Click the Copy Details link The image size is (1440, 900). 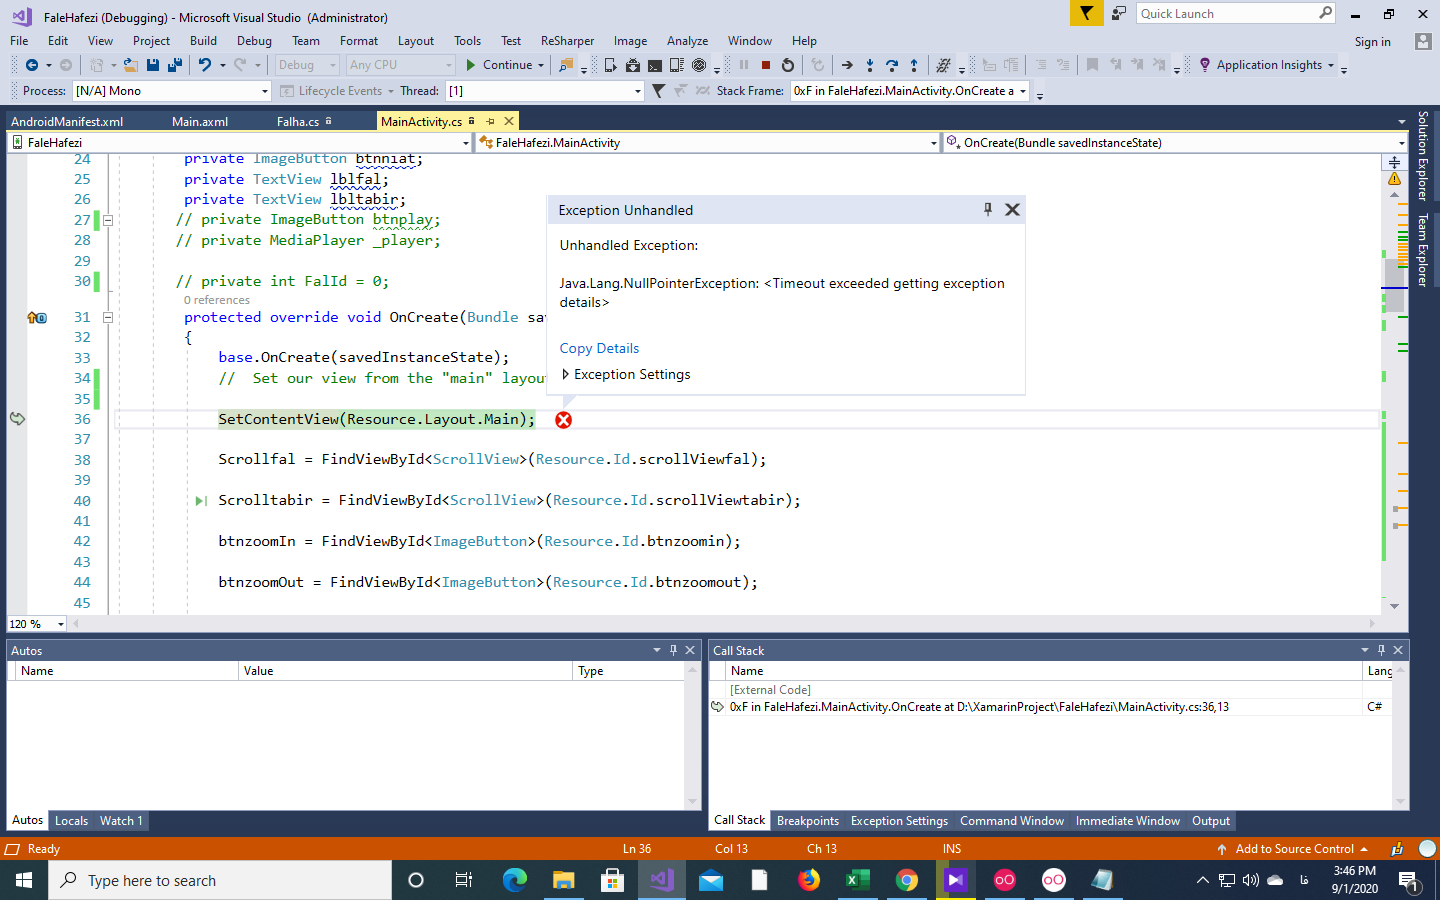(x=599, y=348)
